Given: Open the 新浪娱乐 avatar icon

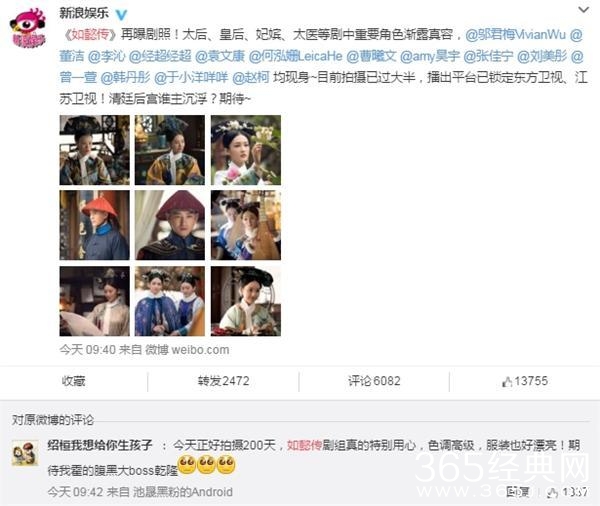Looking at the screenshot, I should [x=28, y=29].
